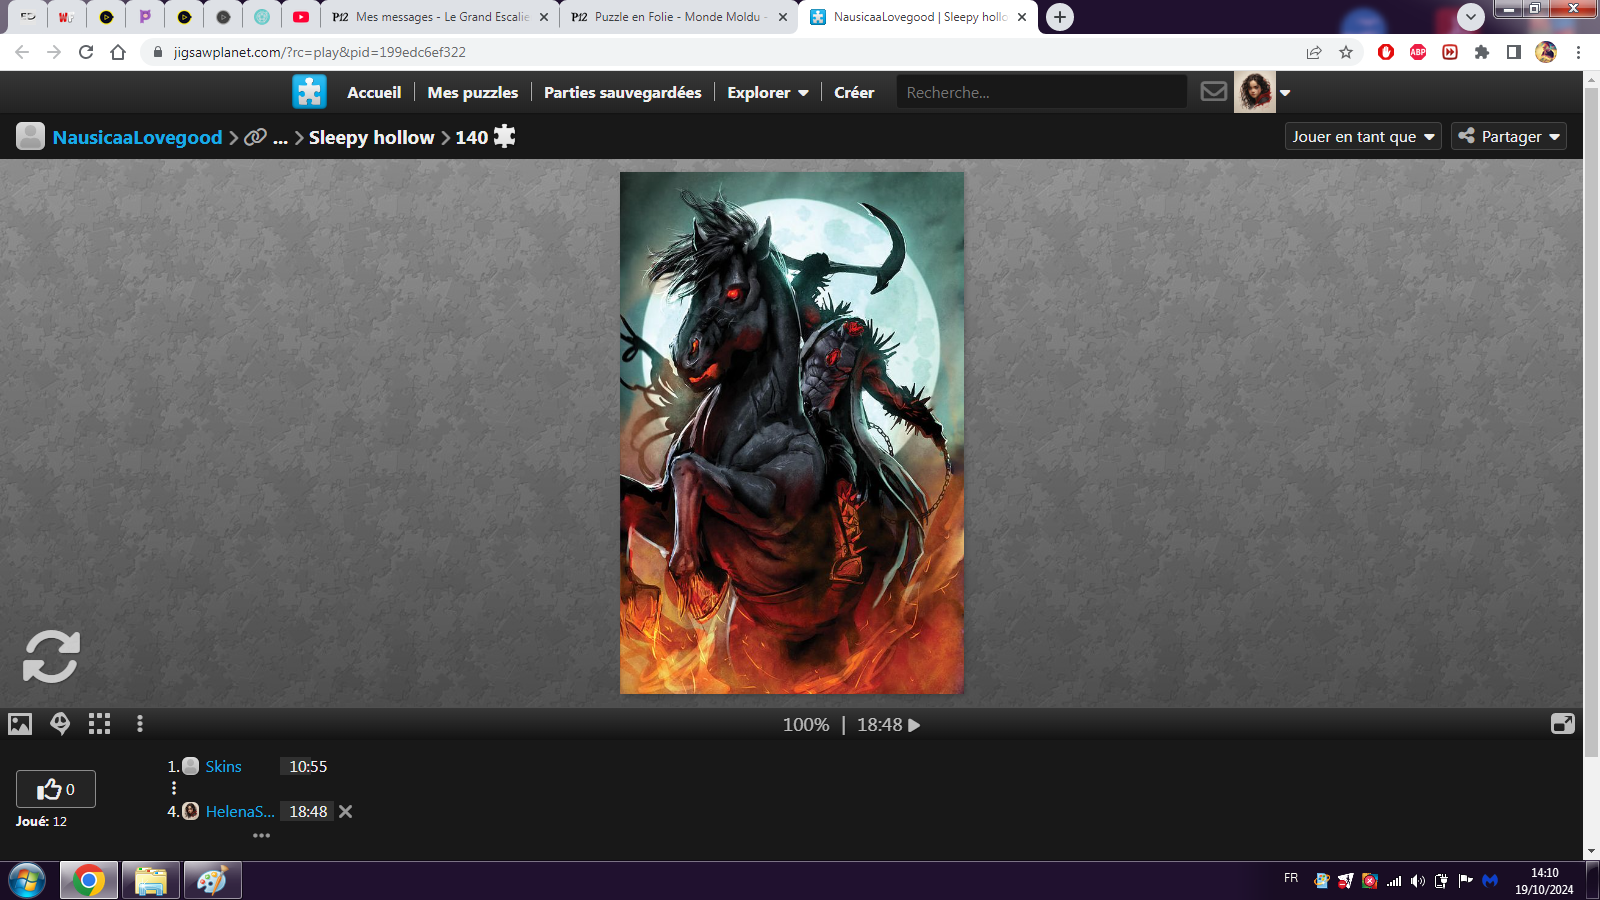Image resolution: width=1600 pixels, height=900 pixels.
Task: Open the Créer page
Action: click(854, 92)
